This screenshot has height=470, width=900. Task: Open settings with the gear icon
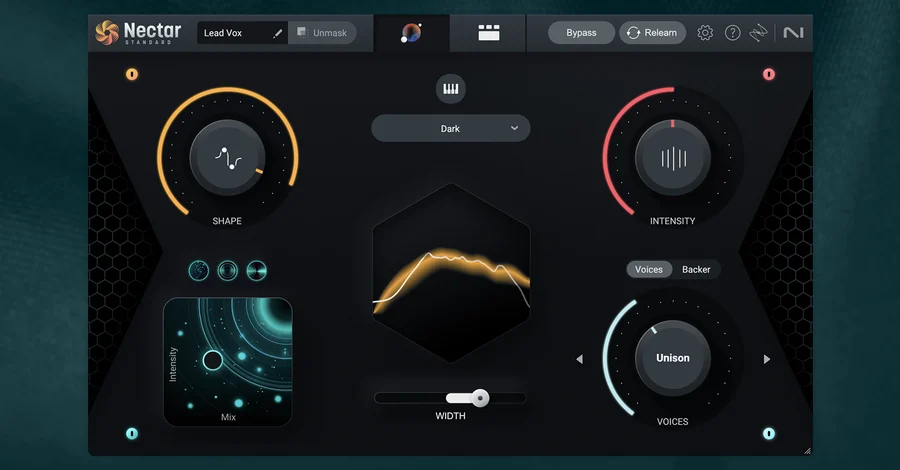[x=705, y=33]
